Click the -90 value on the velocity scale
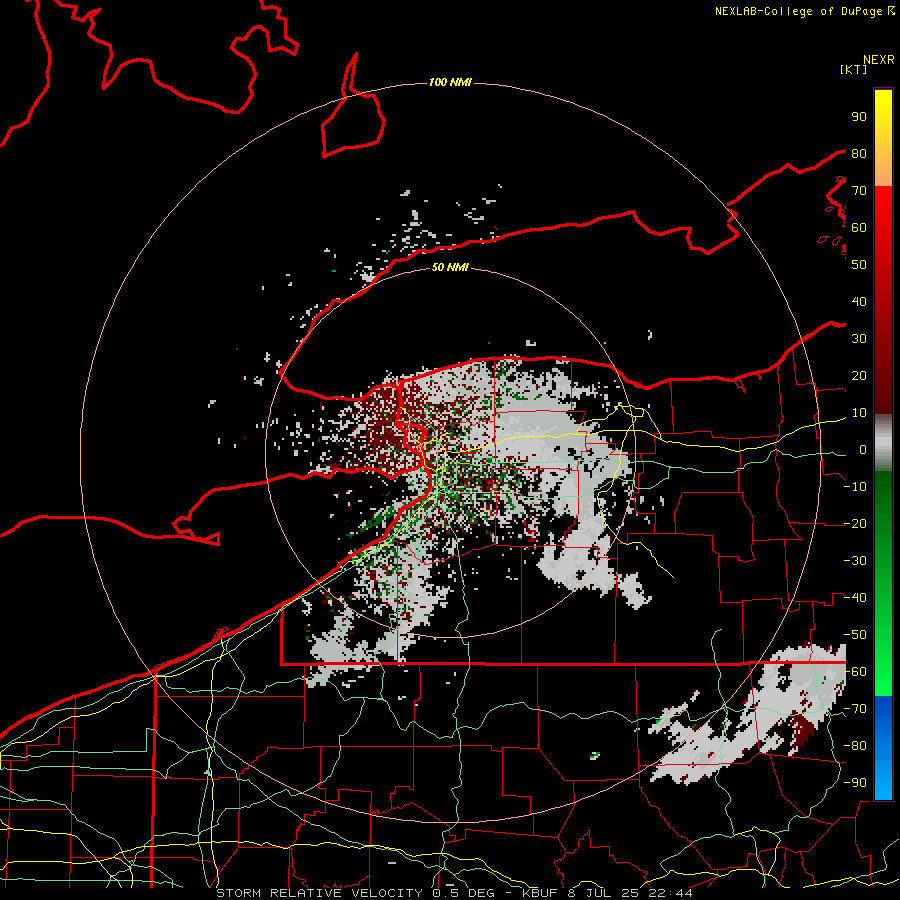This screenshot has height=900, width=900. tap(855, 783)
